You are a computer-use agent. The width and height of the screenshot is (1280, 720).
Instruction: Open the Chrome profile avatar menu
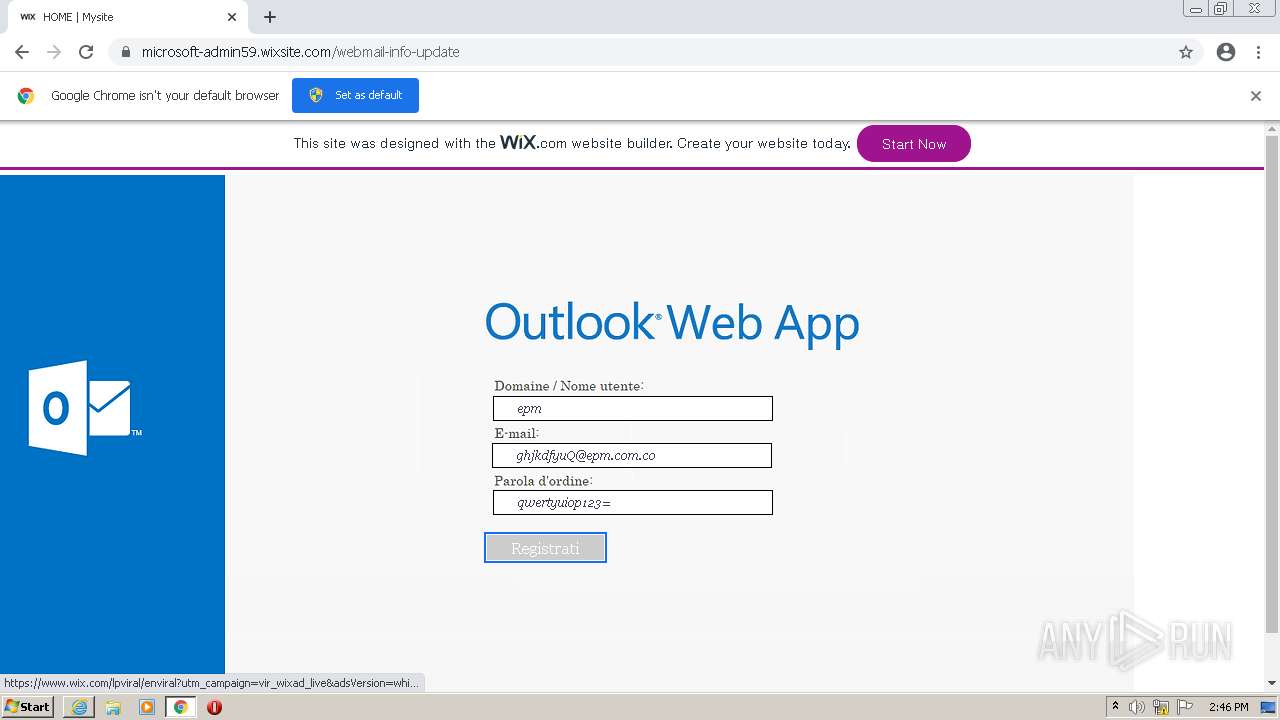(x=1226, y=52)
